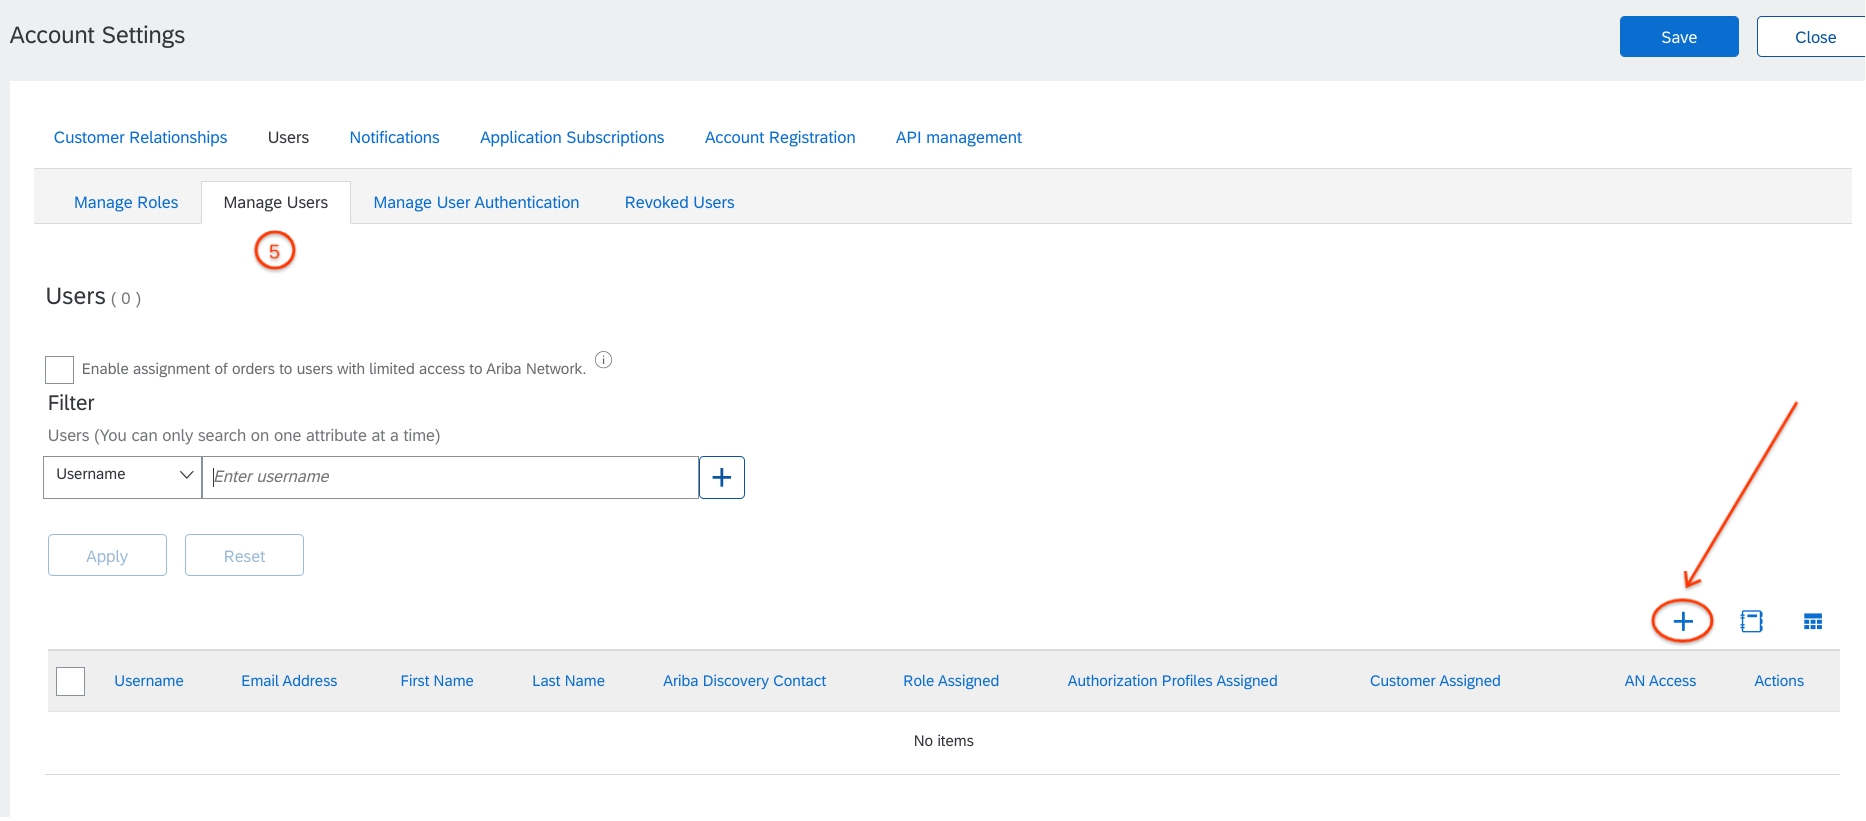Tick the select-all checkbox in the table header

click(71, 681)
